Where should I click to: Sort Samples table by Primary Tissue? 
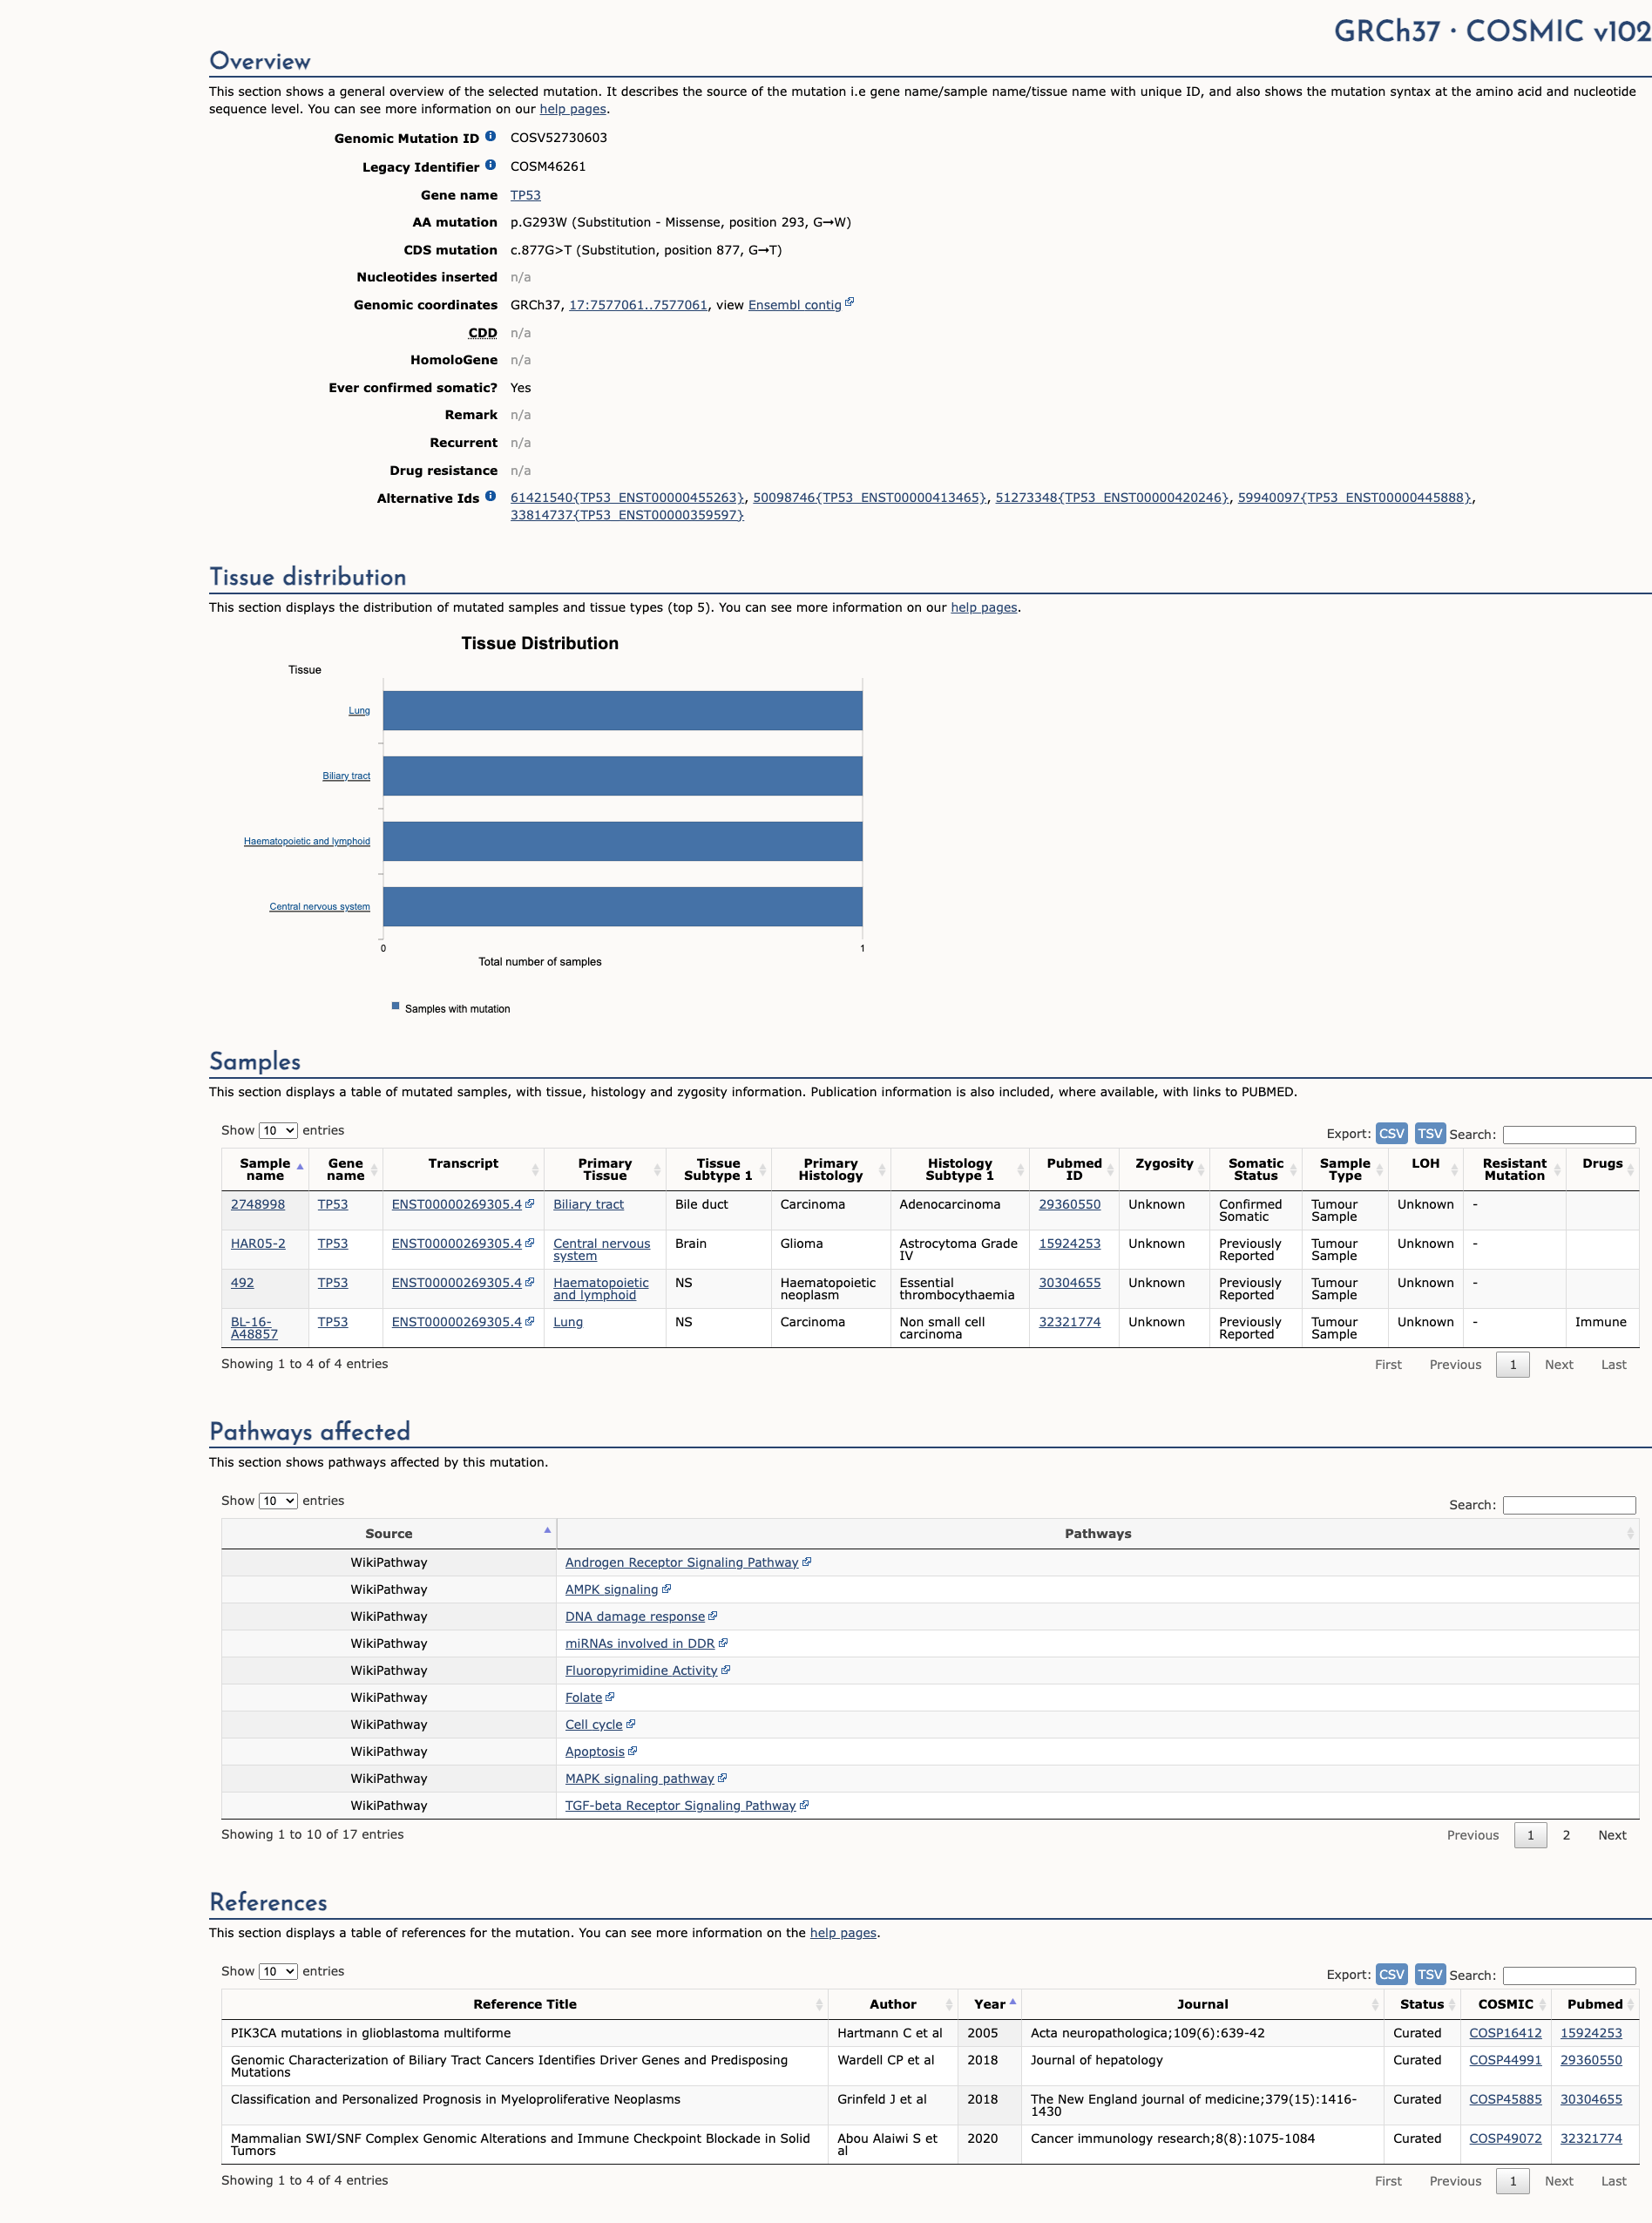[x=605, y=1170]
